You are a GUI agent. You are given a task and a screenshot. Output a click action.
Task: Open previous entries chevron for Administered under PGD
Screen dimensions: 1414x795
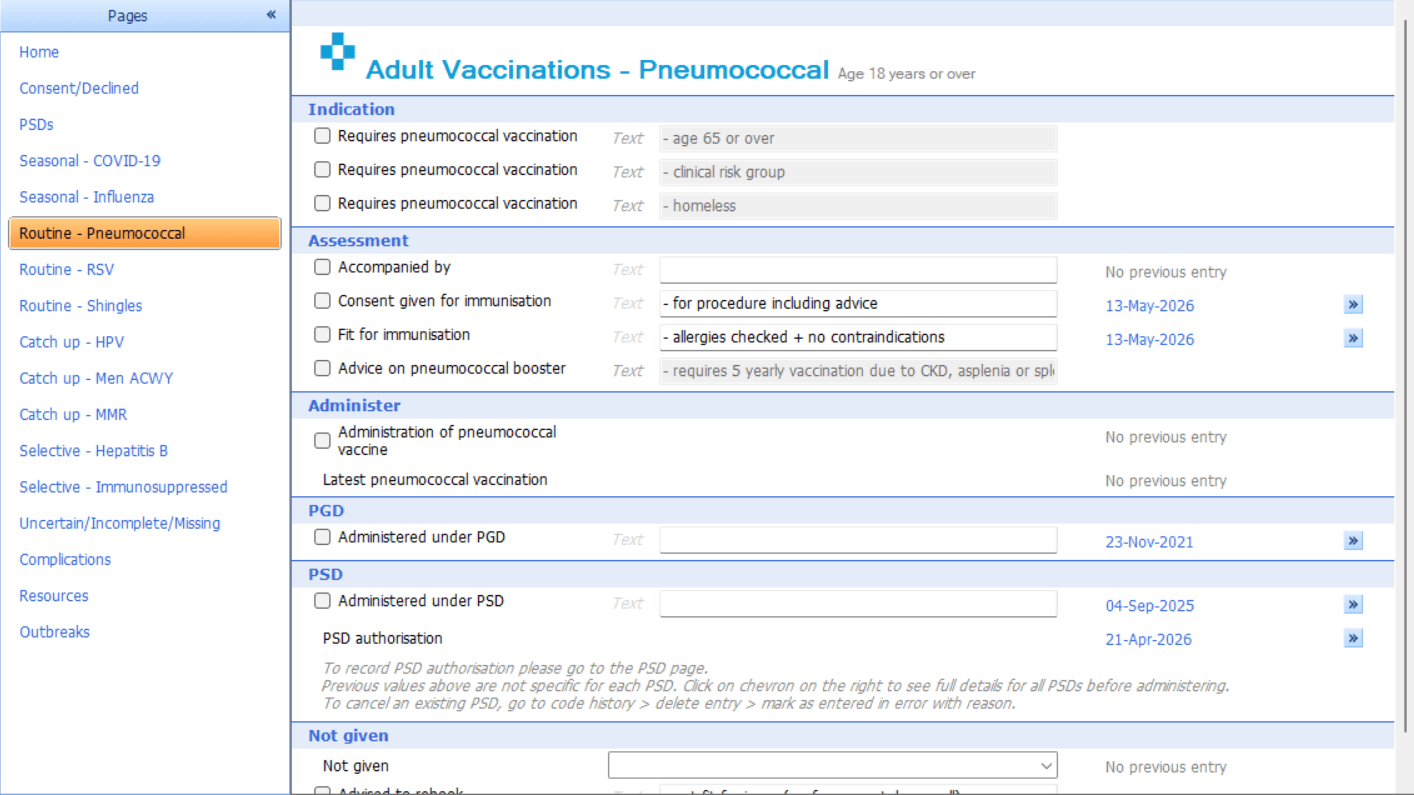click(x=1353, y=541)
